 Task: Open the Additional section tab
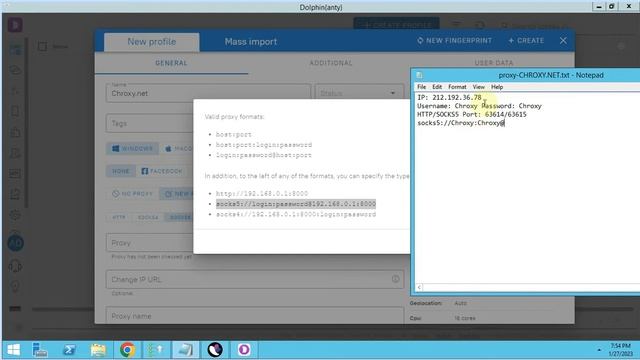point(331,63)
